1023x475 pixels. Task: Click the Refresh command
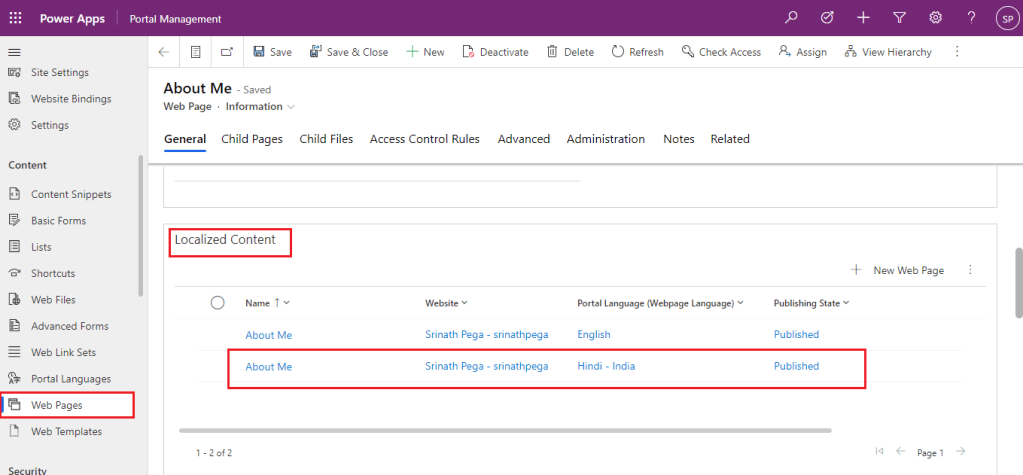click(637, 52)
